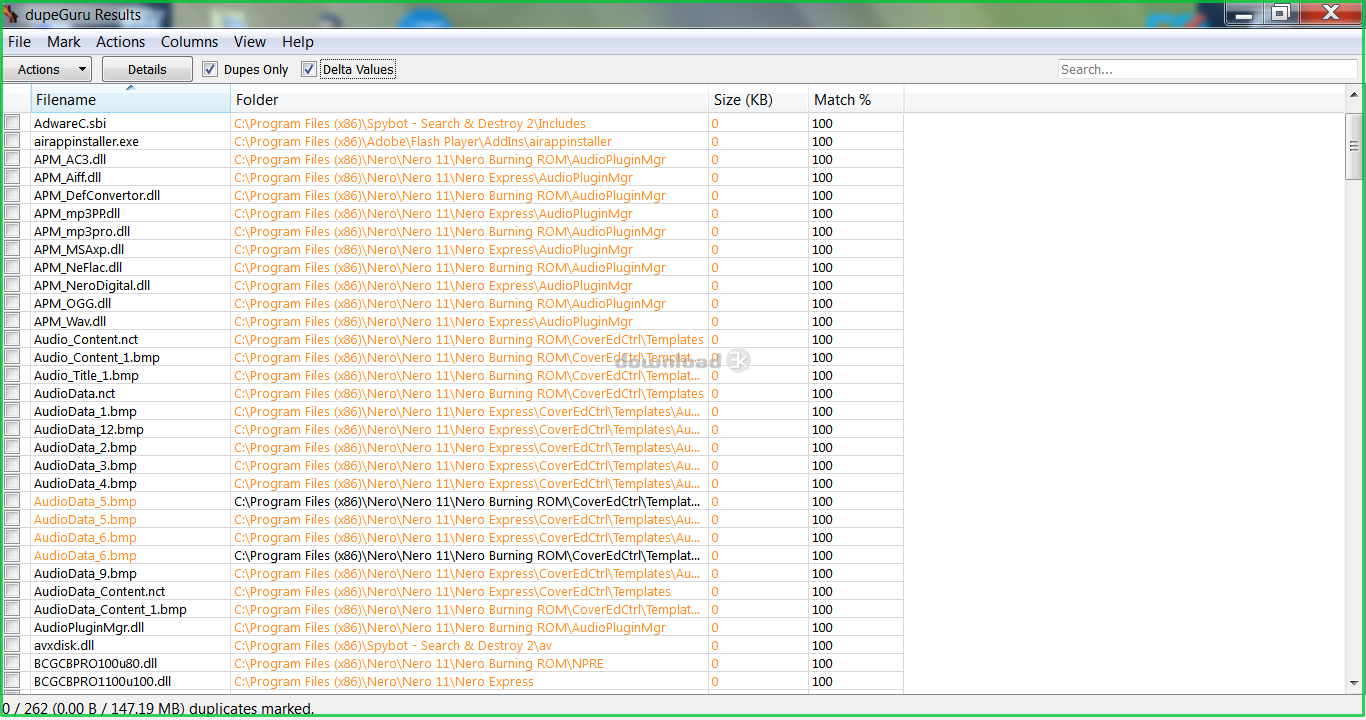Mark the Audio_Title_1.bmp row checkbox

(12, 375)
